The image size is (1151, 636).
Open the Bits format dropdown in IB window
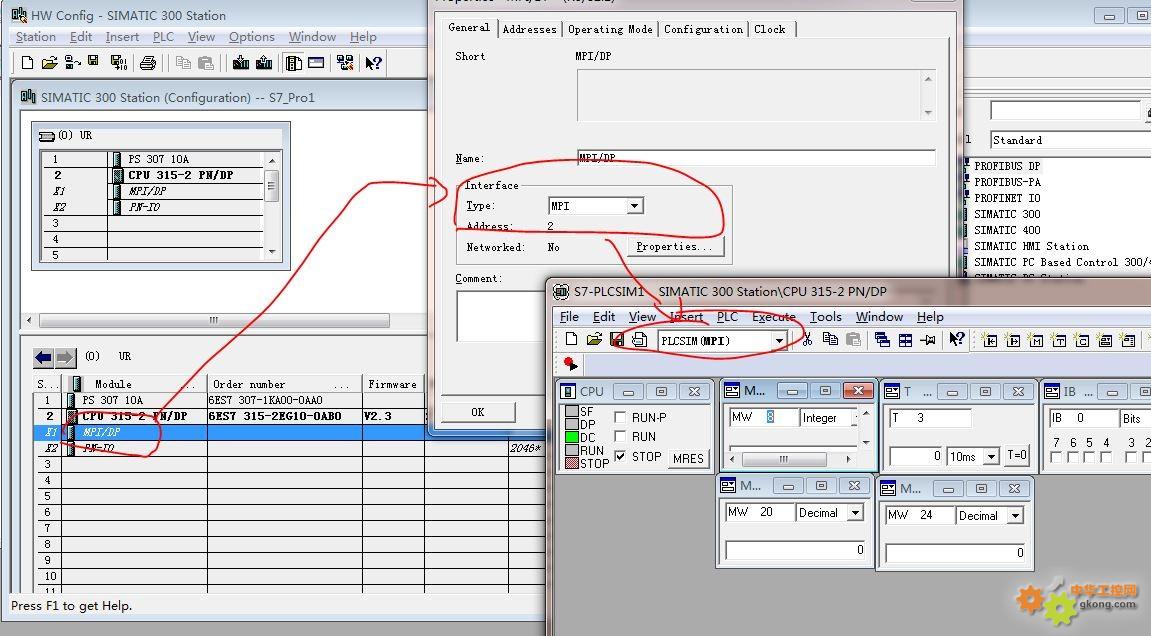coord(1135,419)
